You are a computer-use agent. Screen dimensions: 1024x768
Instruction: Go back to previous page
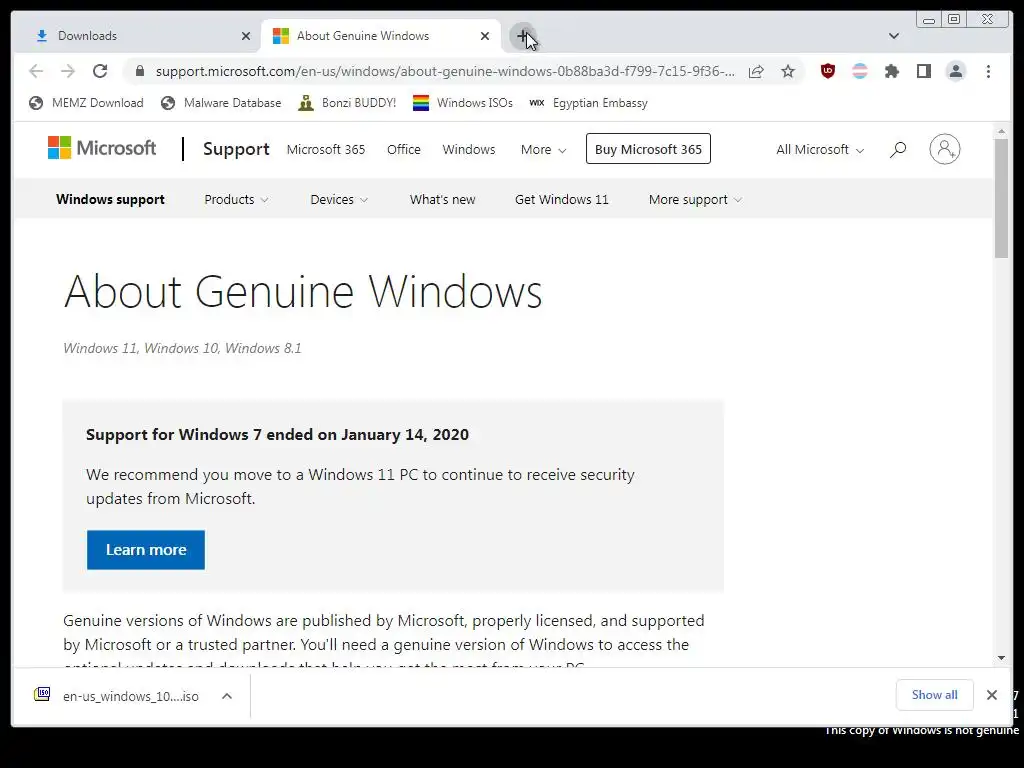(x=36, y=71)
